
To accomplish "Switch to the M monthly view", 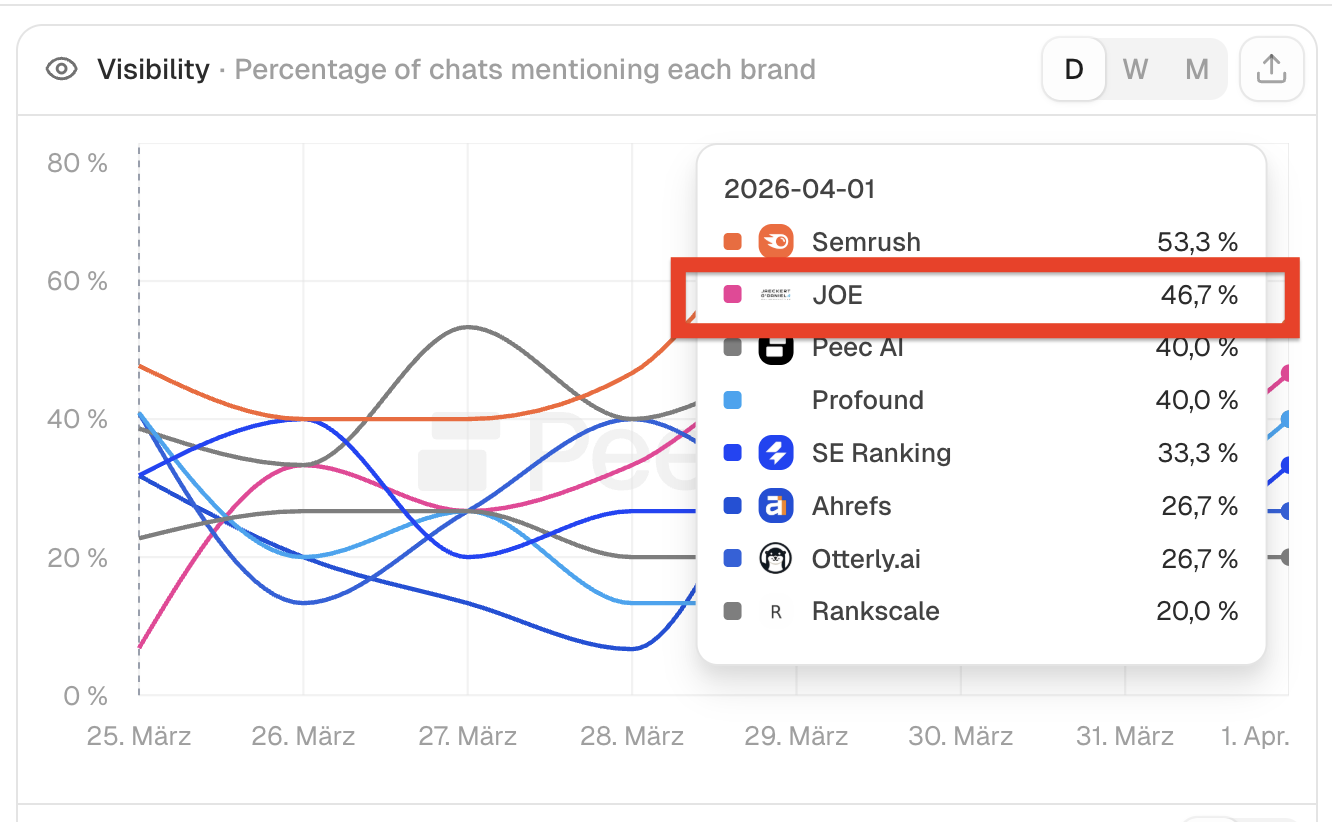I will coord(1196,69).
